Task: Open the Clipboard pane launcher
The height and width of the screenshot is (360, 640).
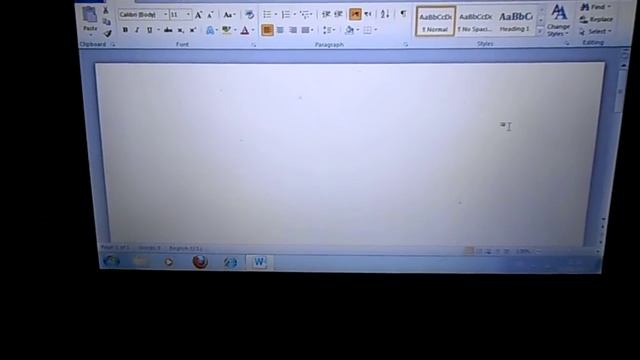Action: 113,44
